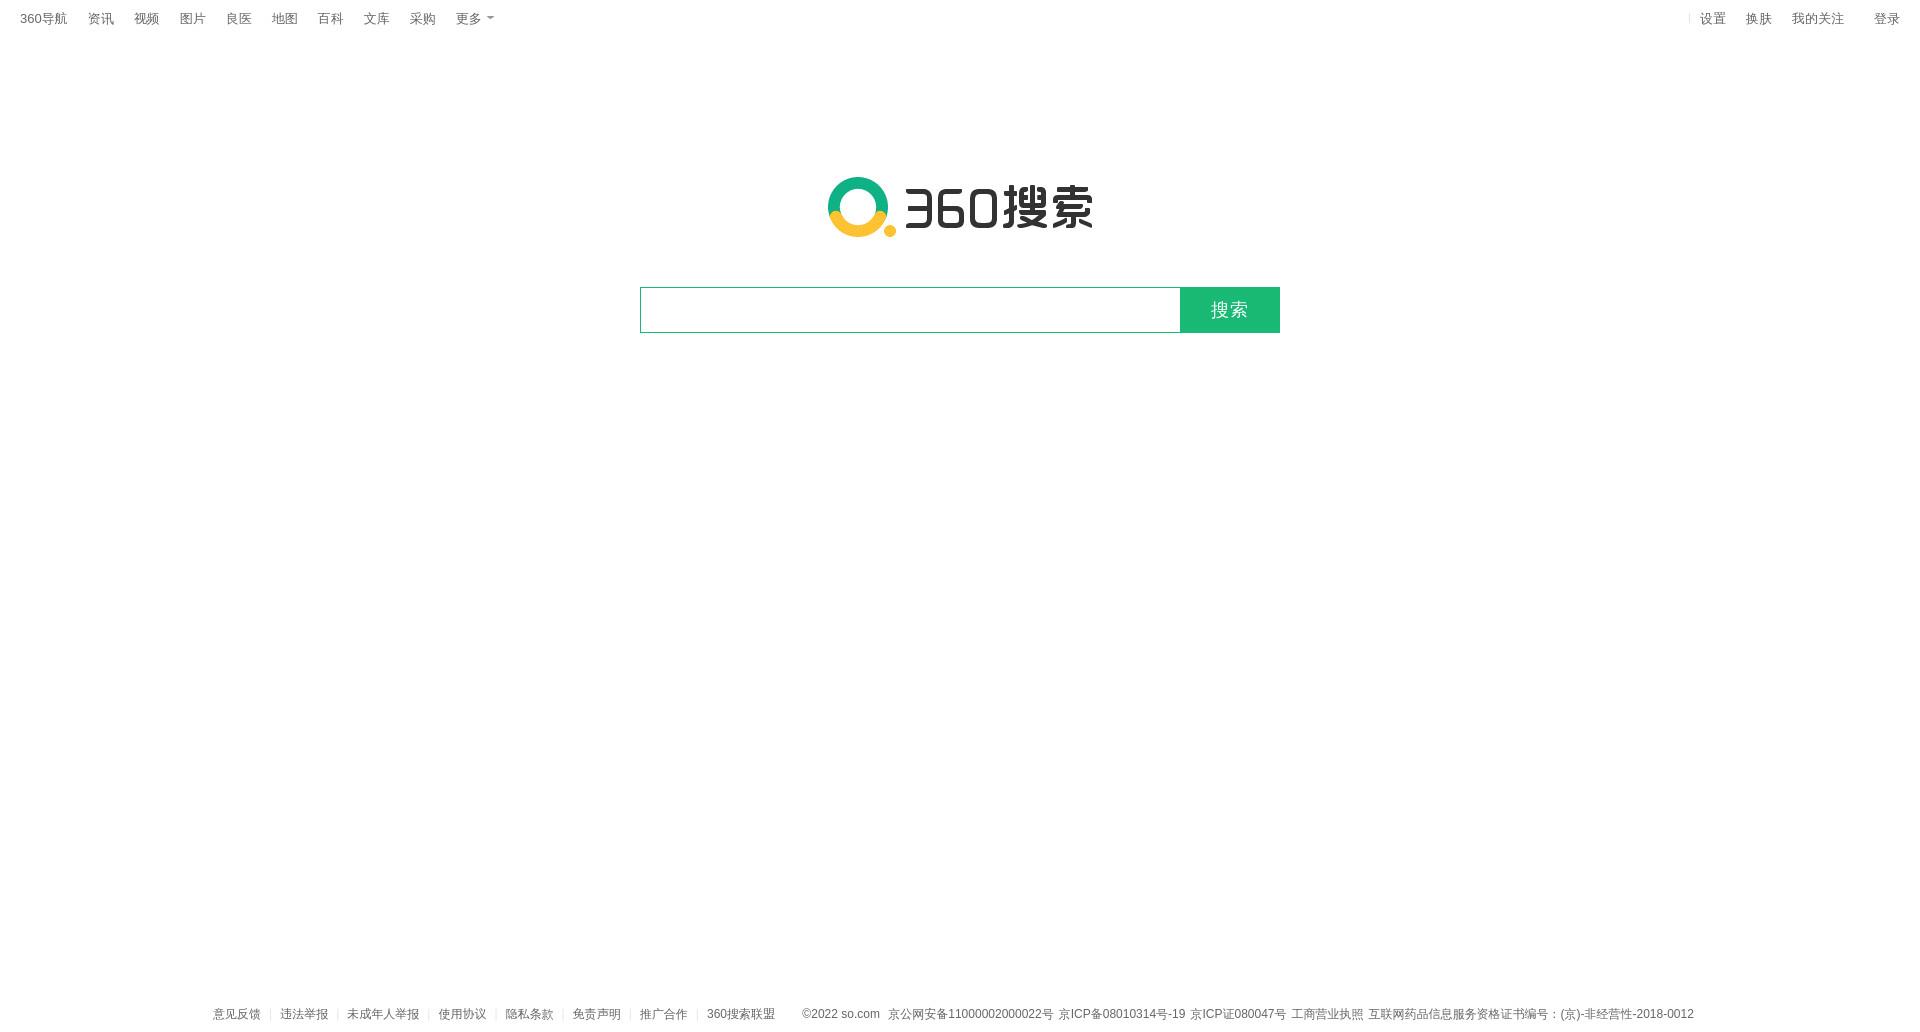Click 推广合作 promotion link
This screenshot has width=1920, height=1032.
[x=664, y=1014]
